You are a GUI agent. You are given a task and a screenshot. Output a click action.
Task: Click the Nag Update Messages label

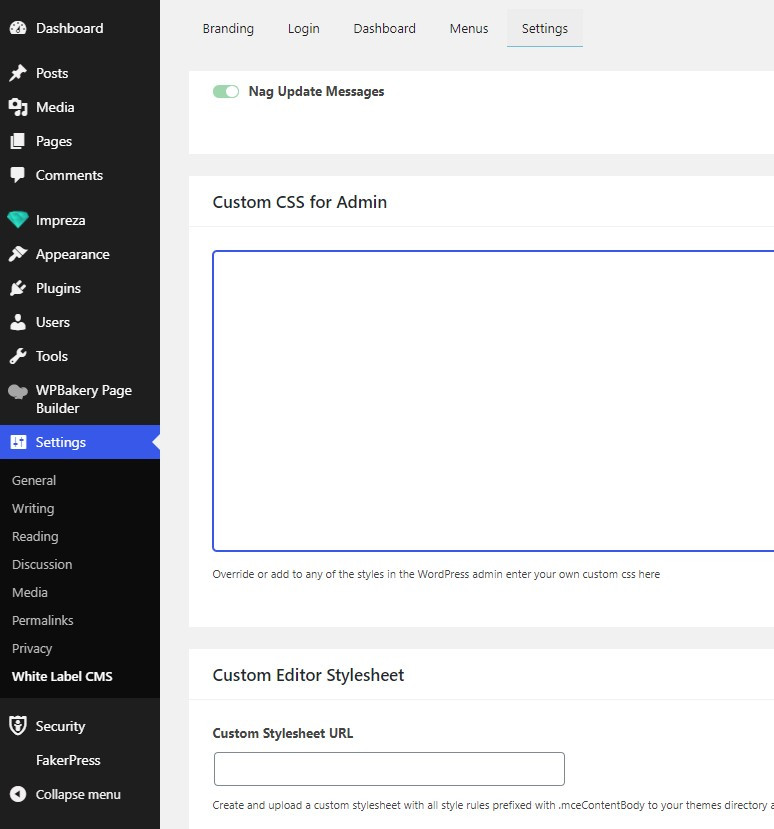coord(316,91)
